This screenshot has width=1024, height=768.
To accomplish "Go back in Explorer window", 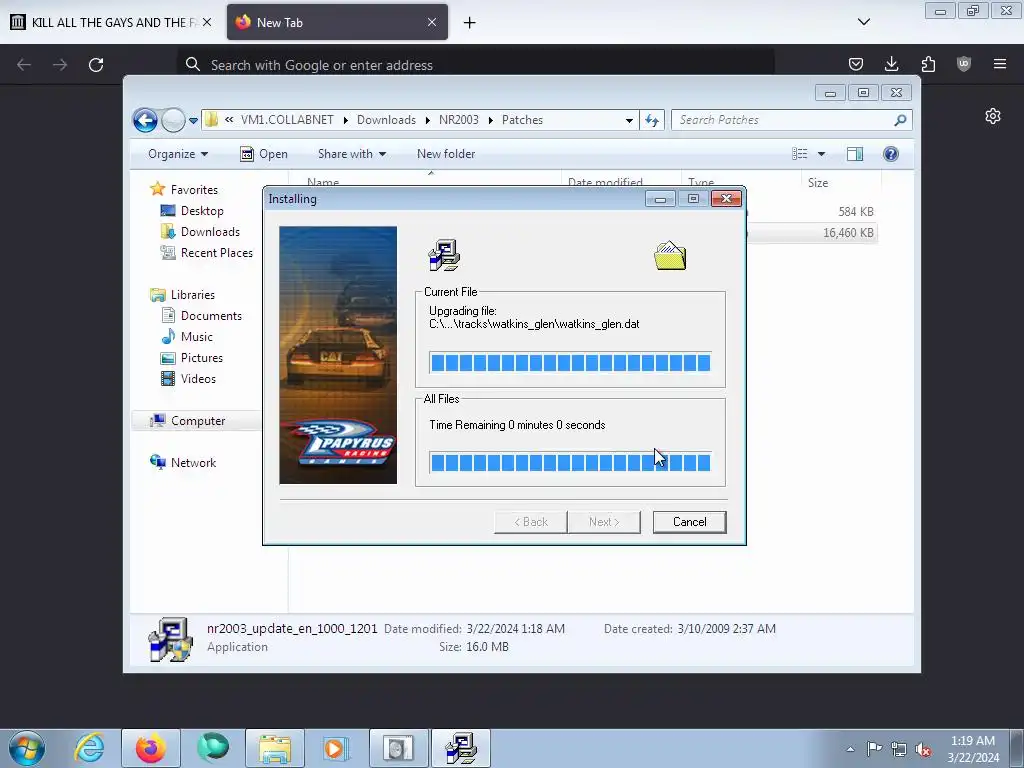I will coord(145,120).
